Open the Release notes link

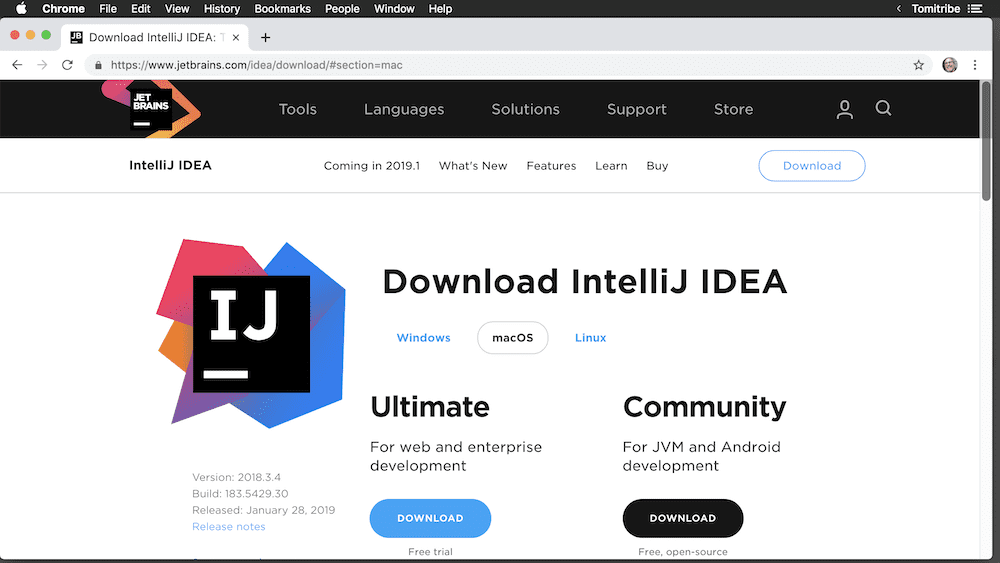click(x=229, y=527)
